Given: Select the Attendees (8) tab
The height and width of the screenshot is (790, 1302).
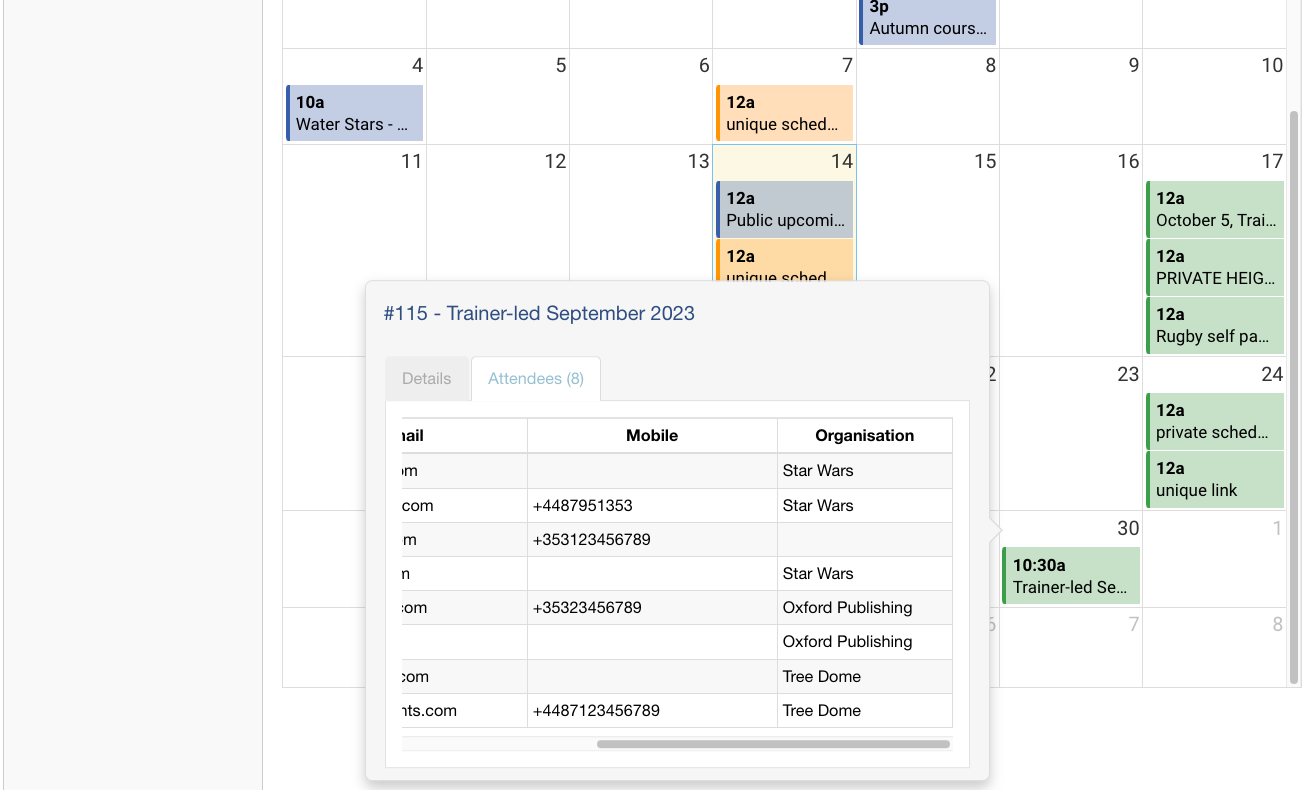Looking at the screenshot, I should coord(536,379).
